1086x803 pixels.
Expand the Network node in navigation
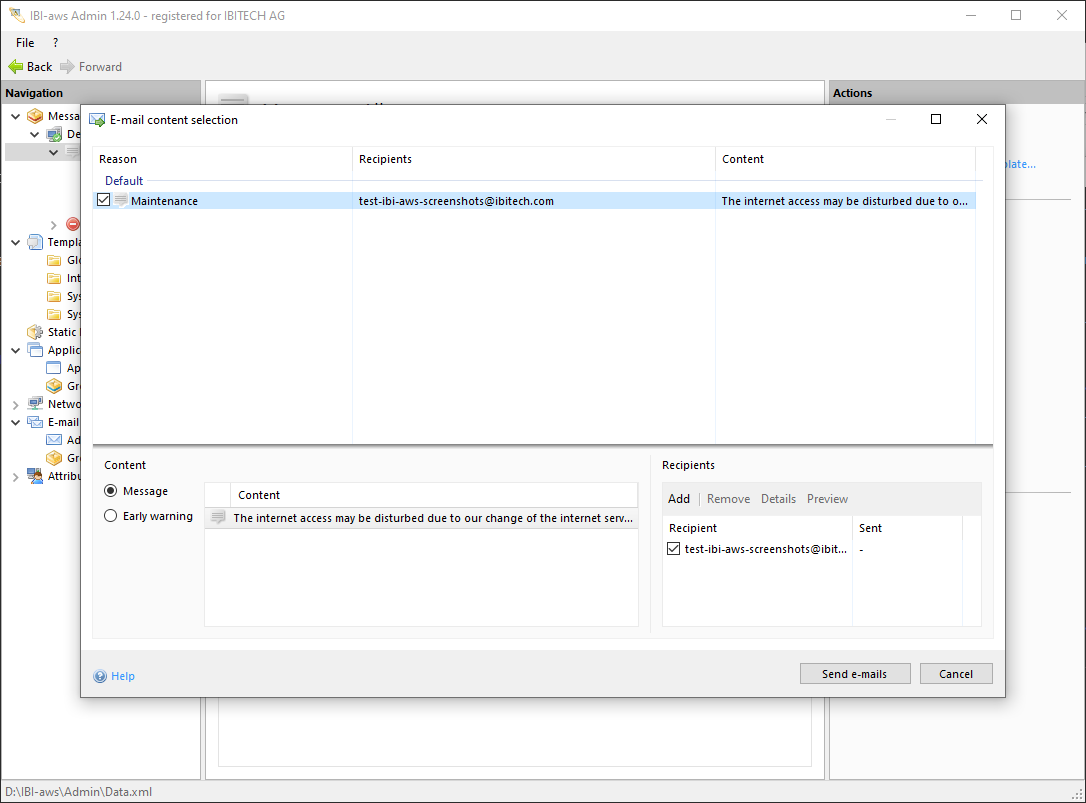point(15,404)
